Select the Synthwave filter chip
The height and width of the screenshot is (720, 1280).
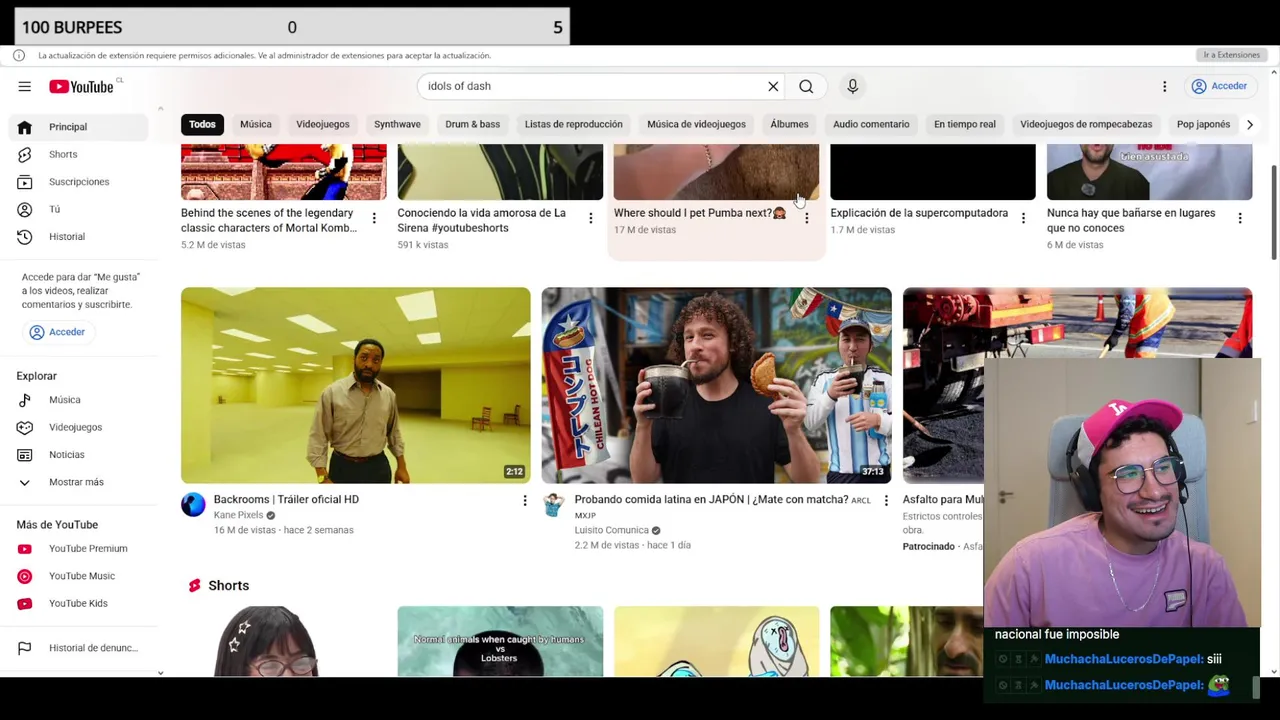(397, 124)
